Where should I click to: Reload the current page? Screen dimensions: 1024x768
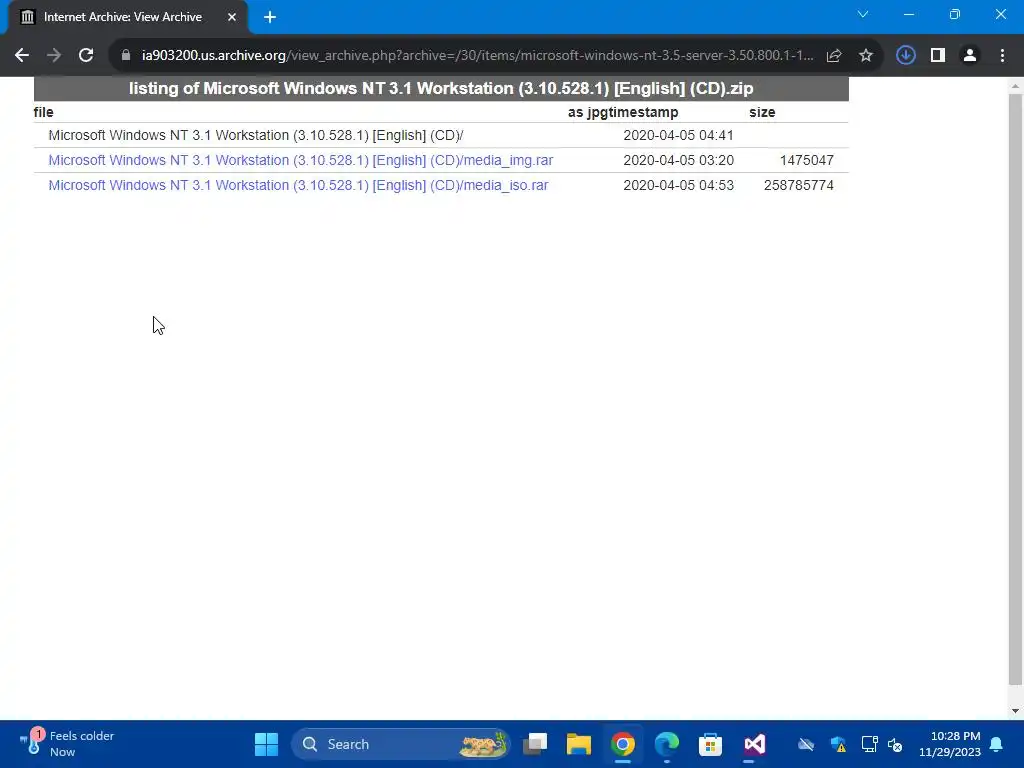pyautogui.click(x=86, y=56)
